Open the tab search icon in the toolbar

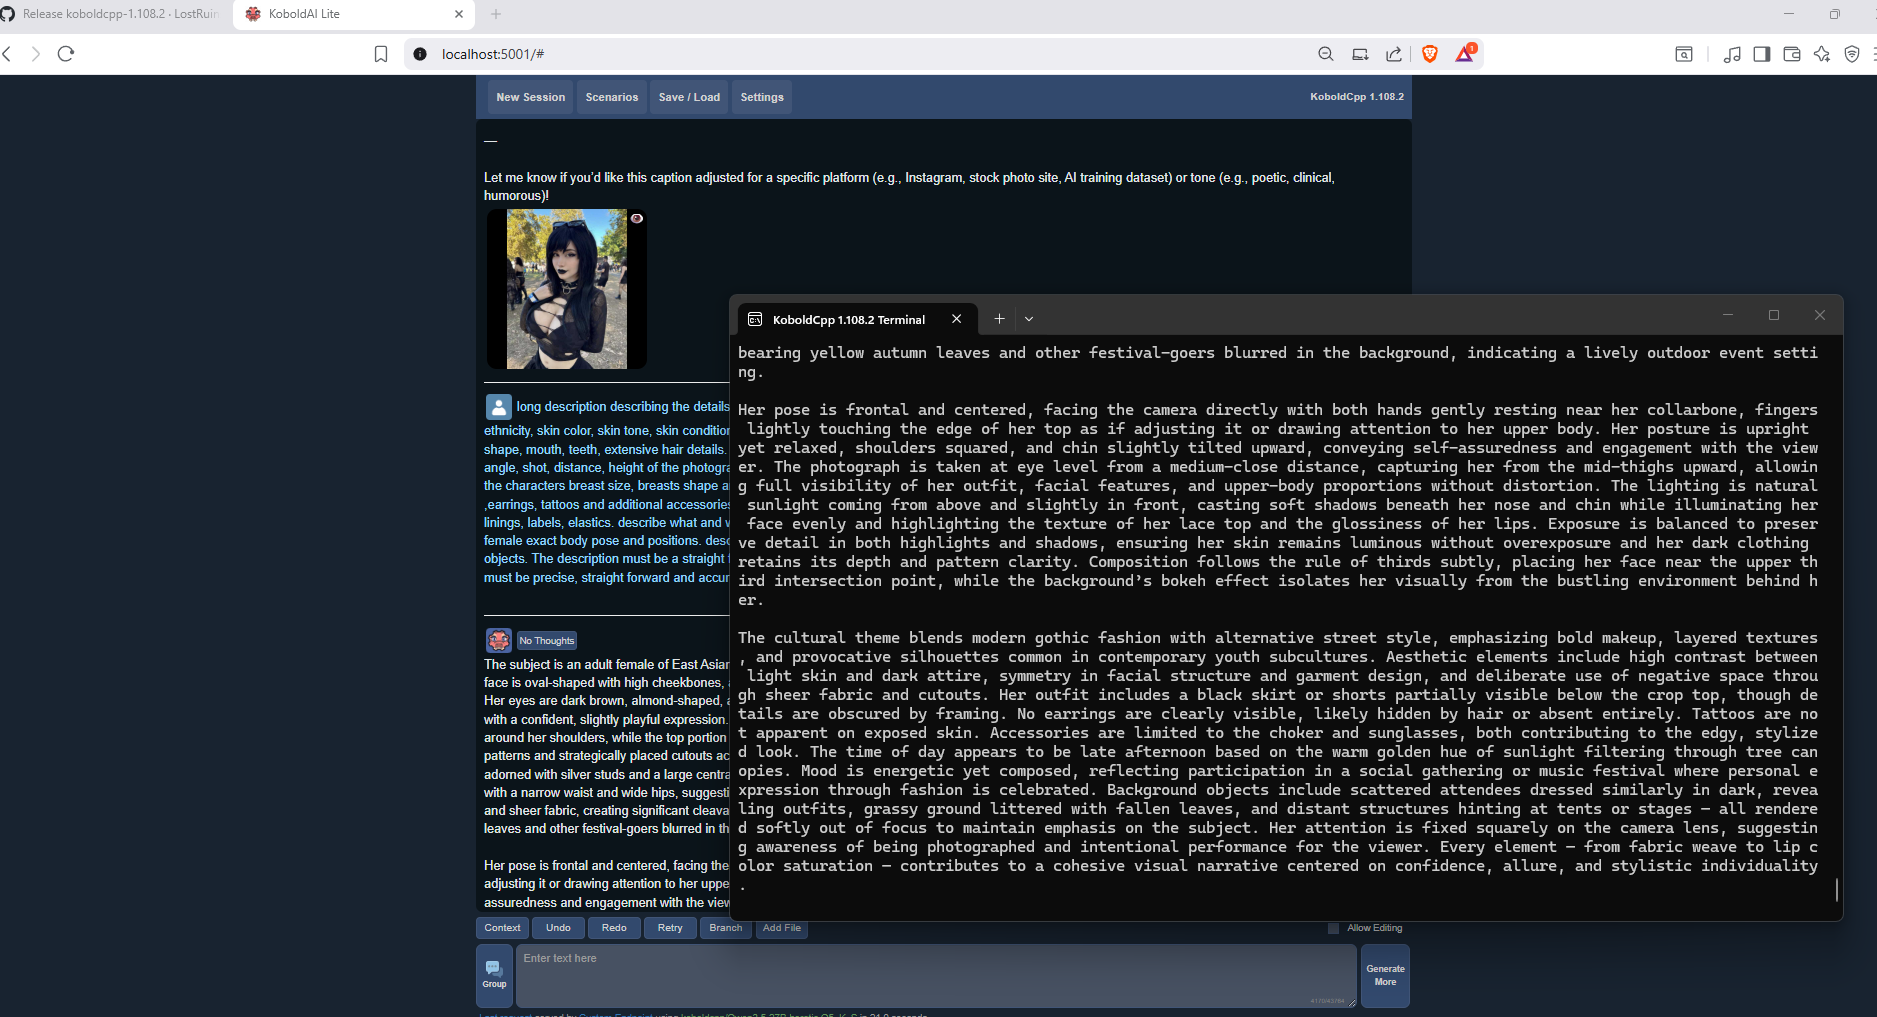point(1684,54)
